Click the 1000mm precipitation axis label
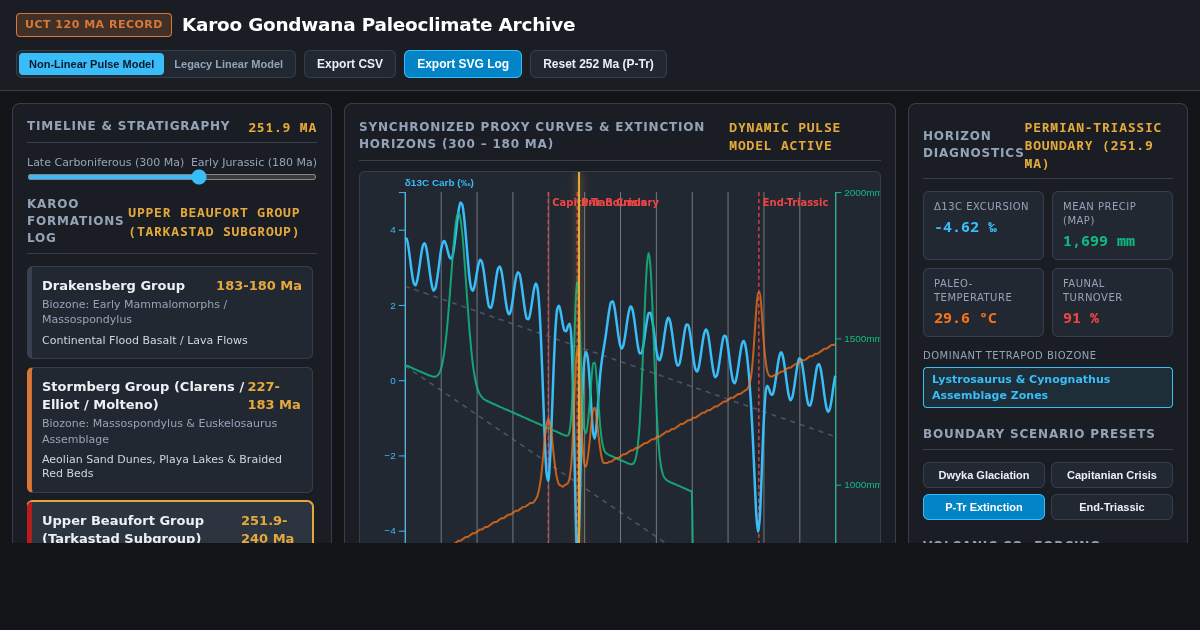The height and width of the screenshot is (630, 1200). (x=862, y=485)
